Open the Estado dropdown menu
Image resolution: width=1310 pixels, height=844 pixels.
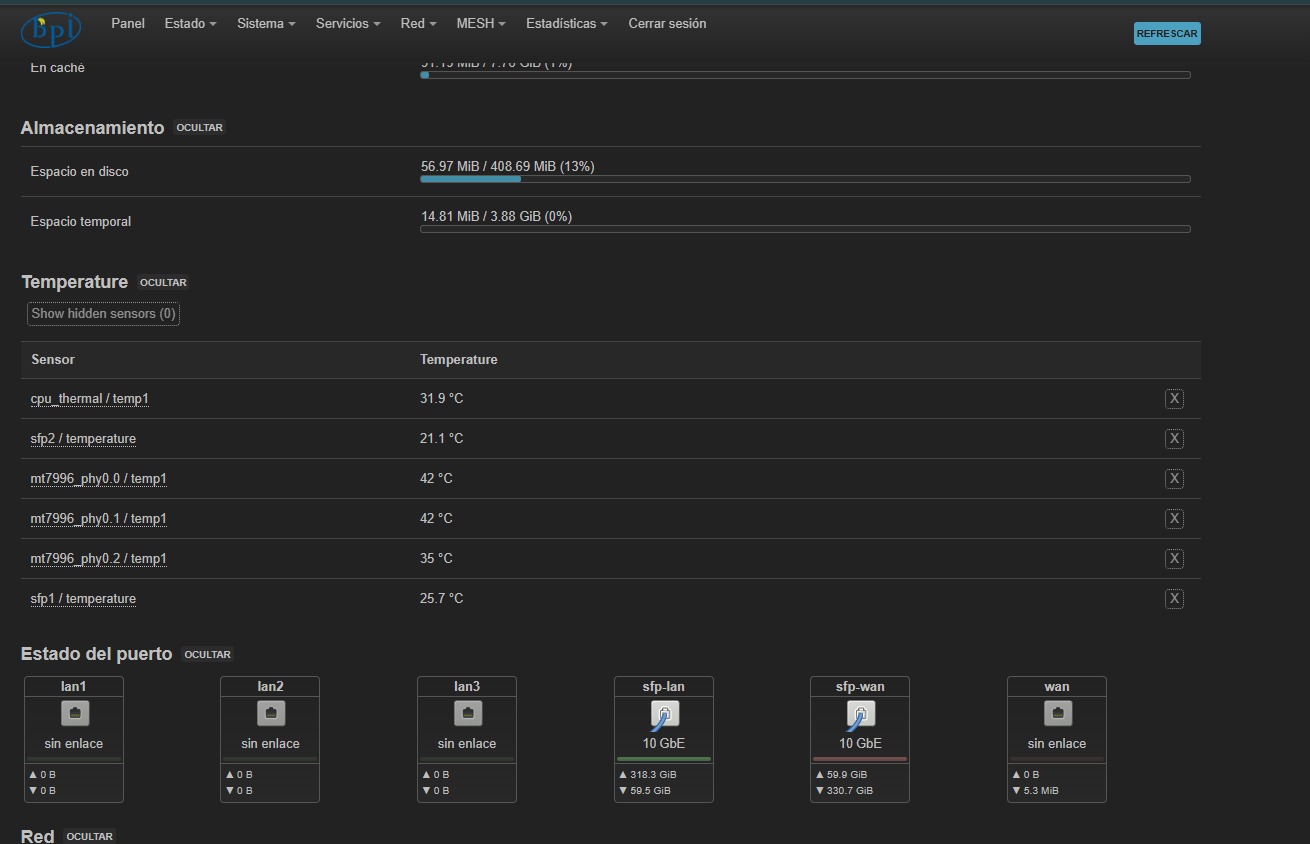click(190, 24)
